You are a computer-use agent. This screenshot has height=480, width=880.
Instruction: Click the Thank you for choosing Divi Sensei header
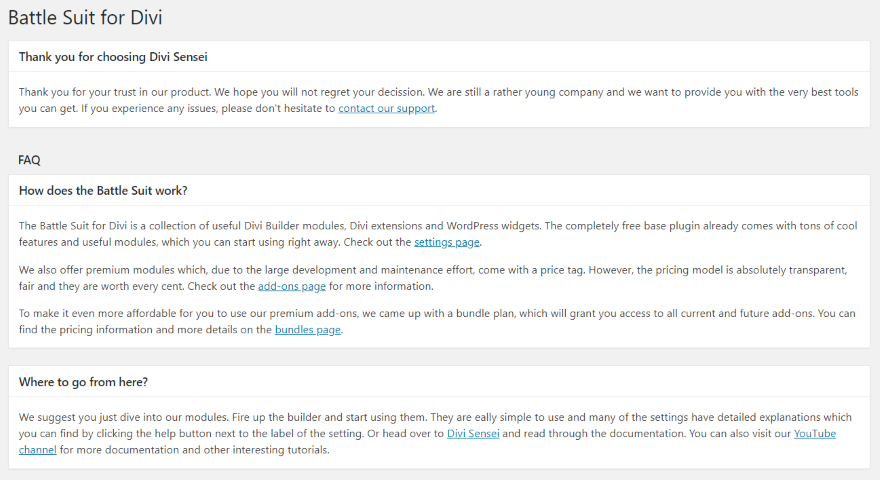tap(113, 56)
